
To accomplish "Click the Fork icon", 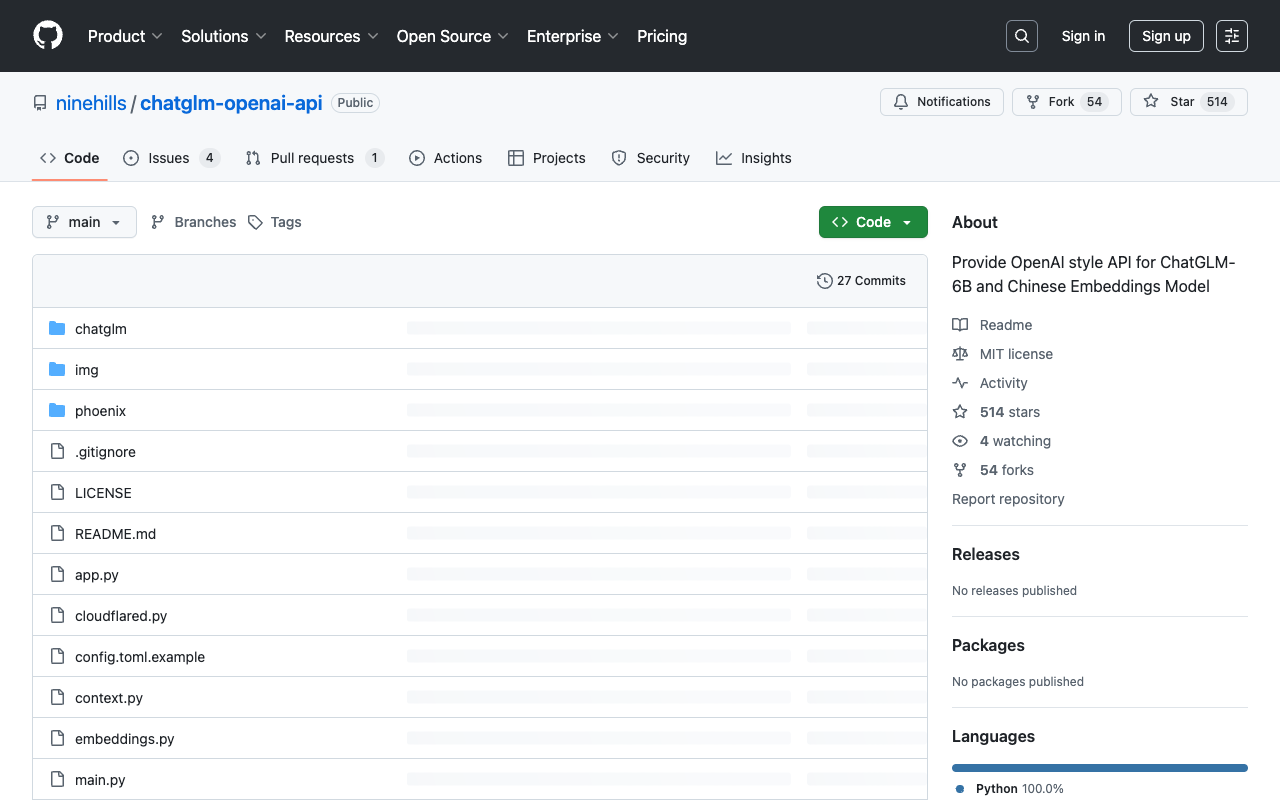I will point(1033,102).
